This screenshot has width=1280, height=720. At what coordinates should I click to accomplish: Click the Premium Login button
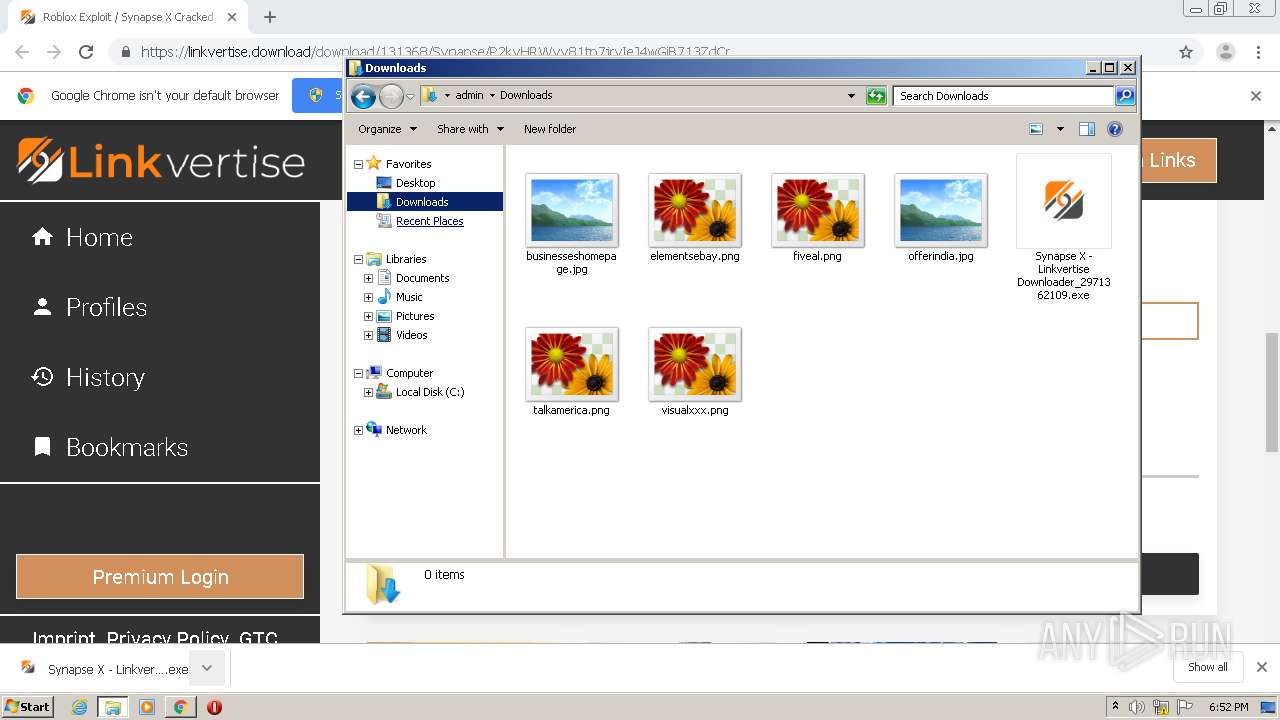[x=160, y=577]
